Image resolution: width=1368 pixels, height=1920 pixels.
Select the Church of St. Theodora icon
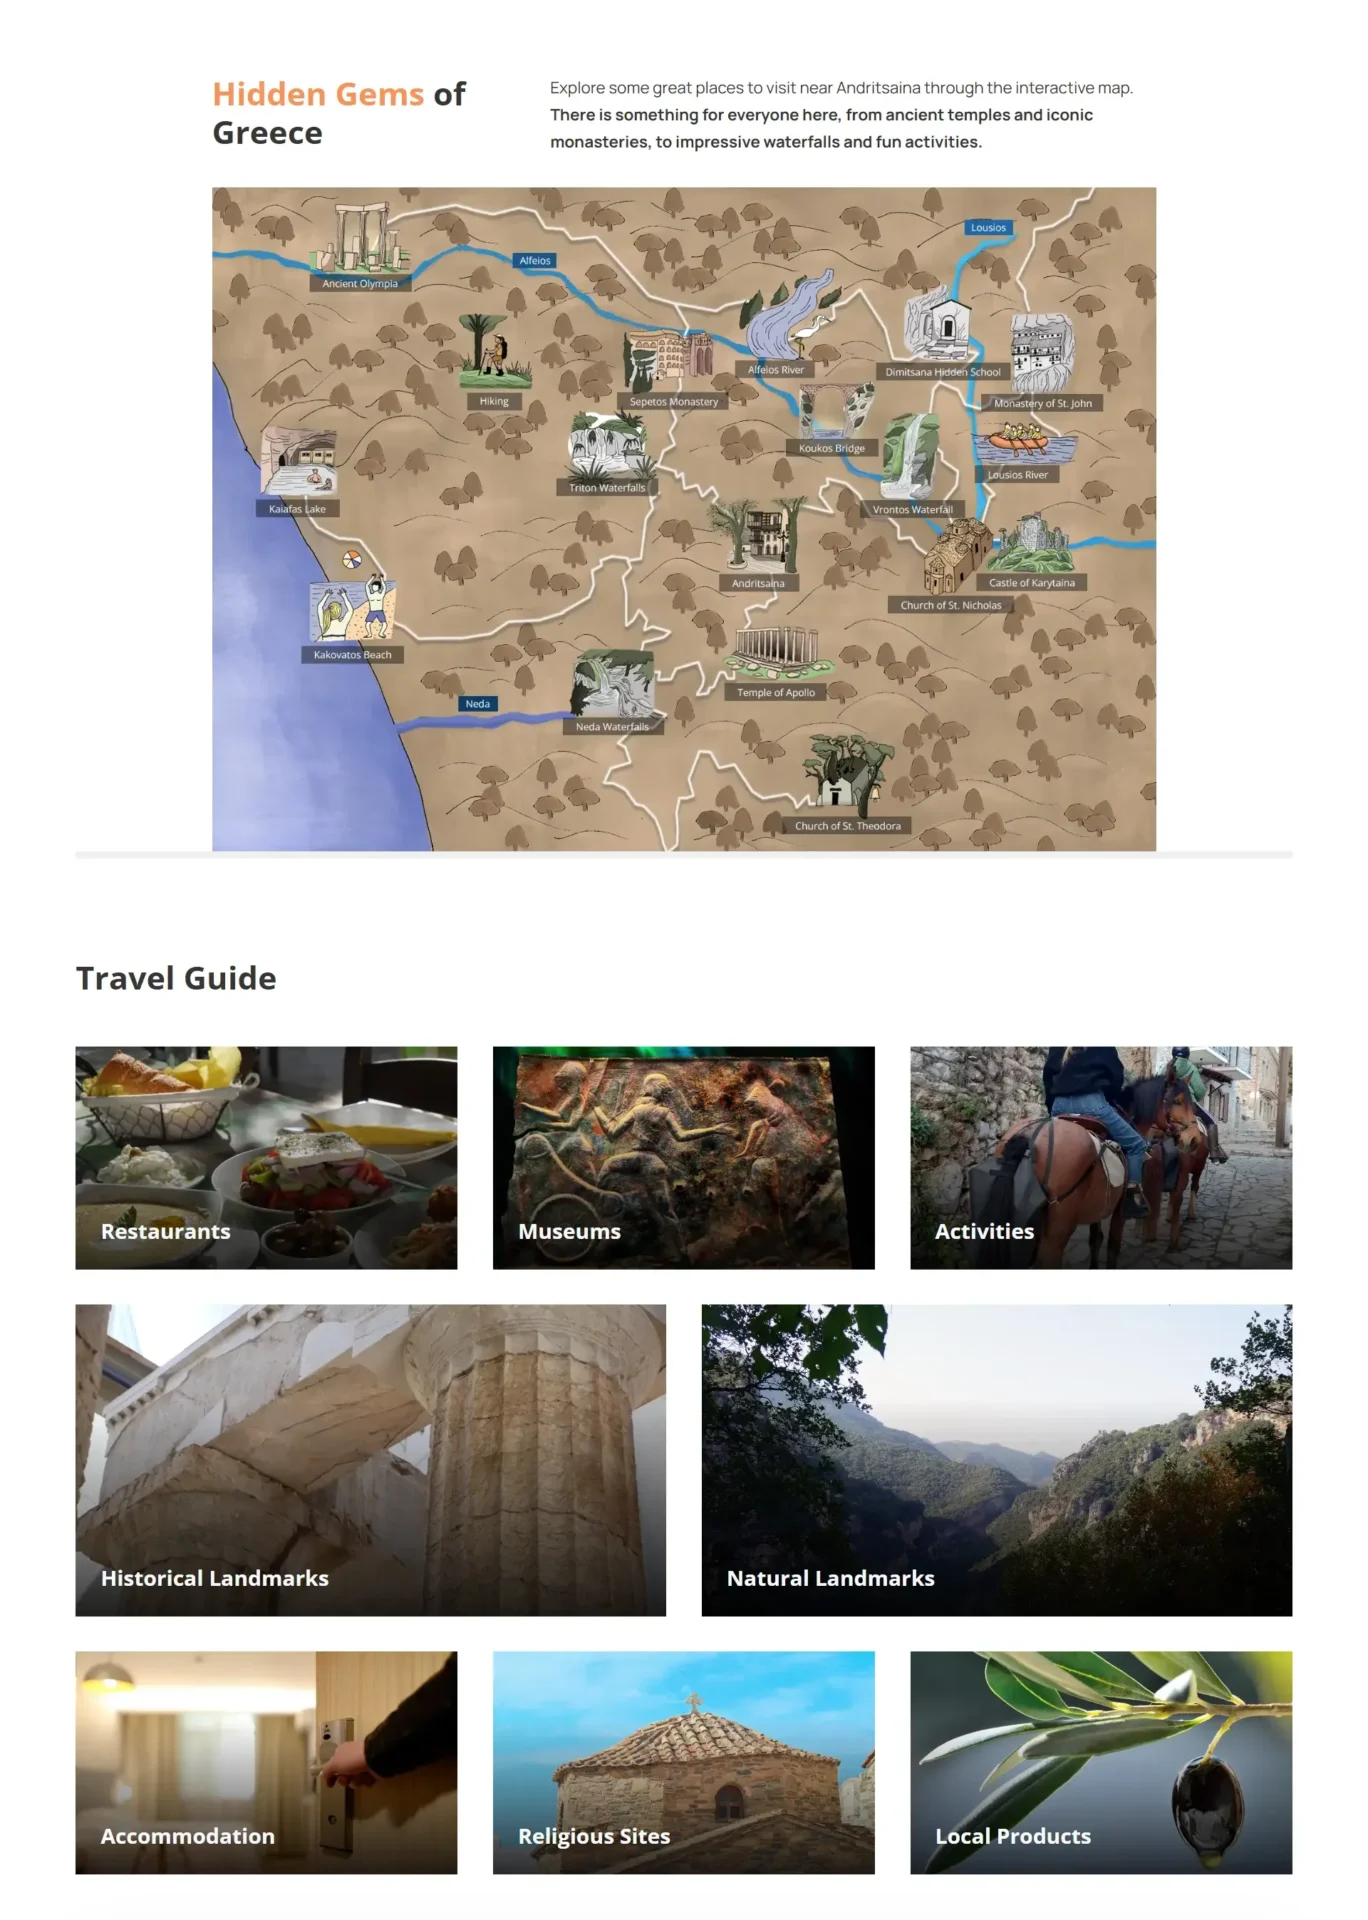(848, 772)
